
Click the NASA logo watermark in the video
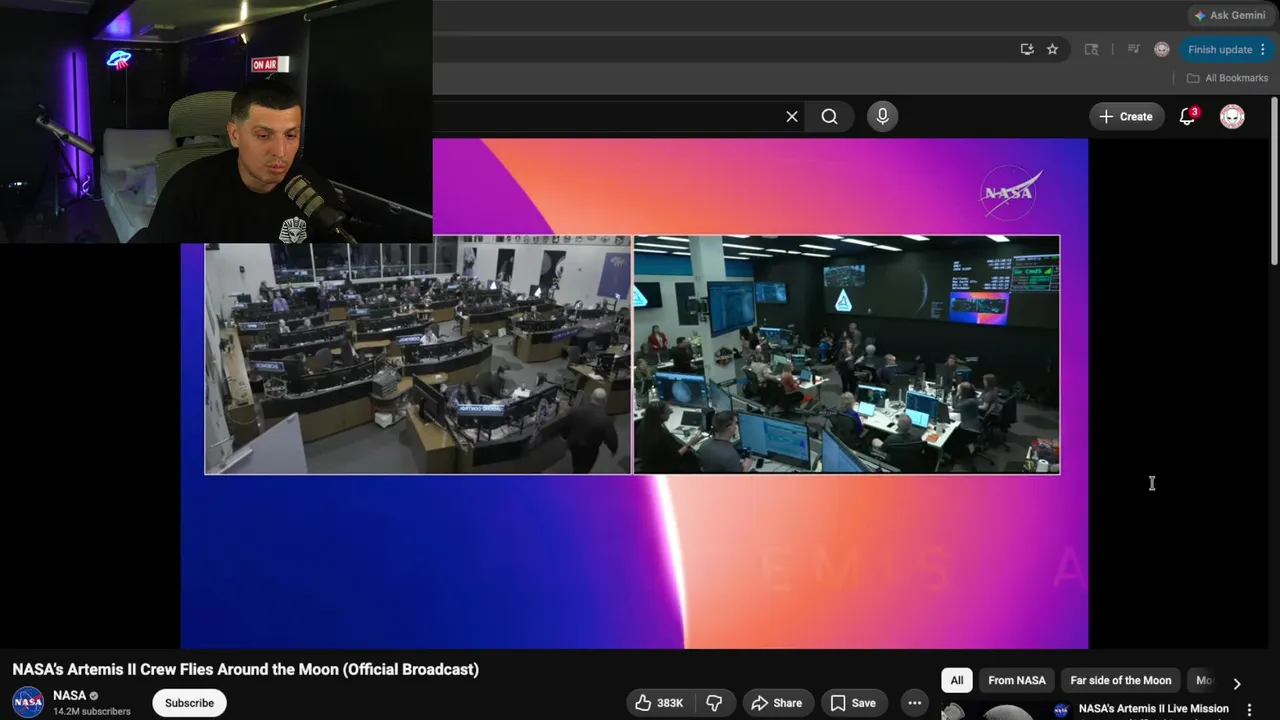click(1010, 192)
